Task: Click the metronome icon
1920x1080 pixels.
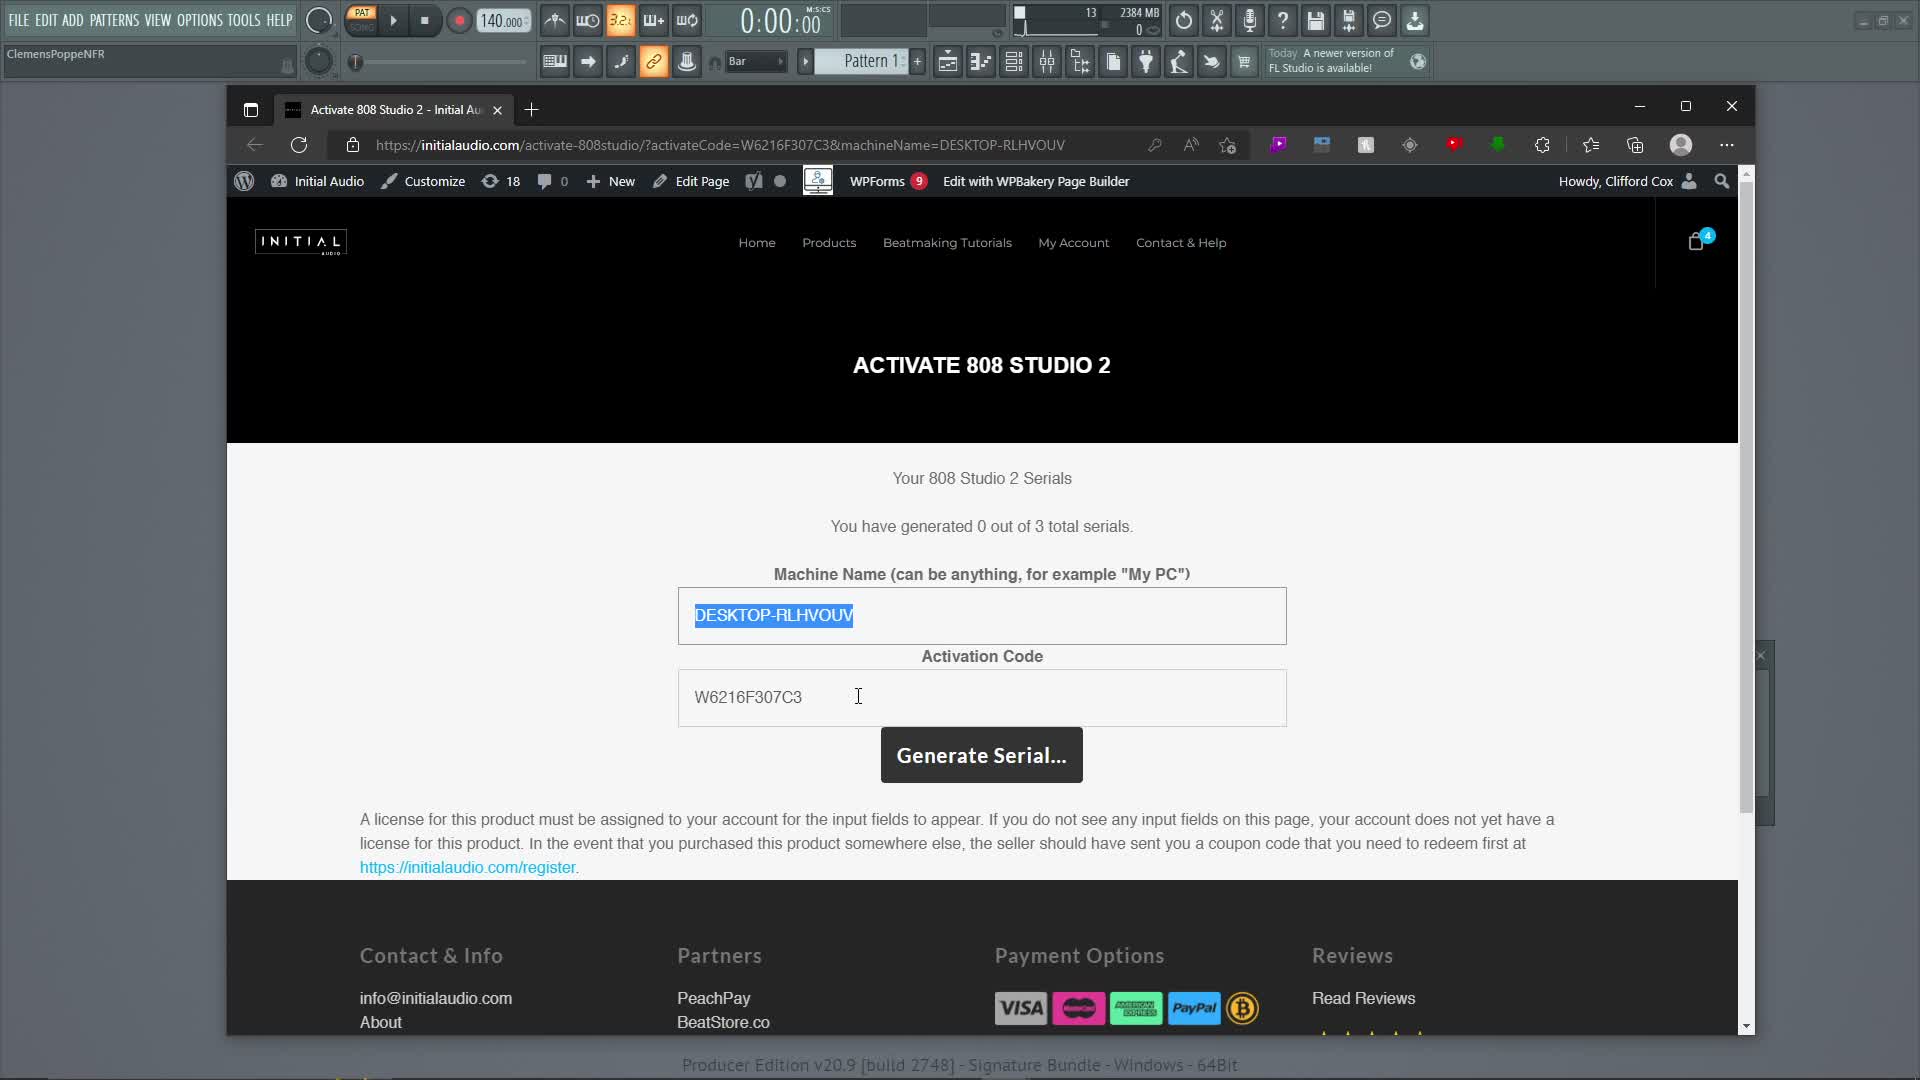Action: [x=555, y=20]
